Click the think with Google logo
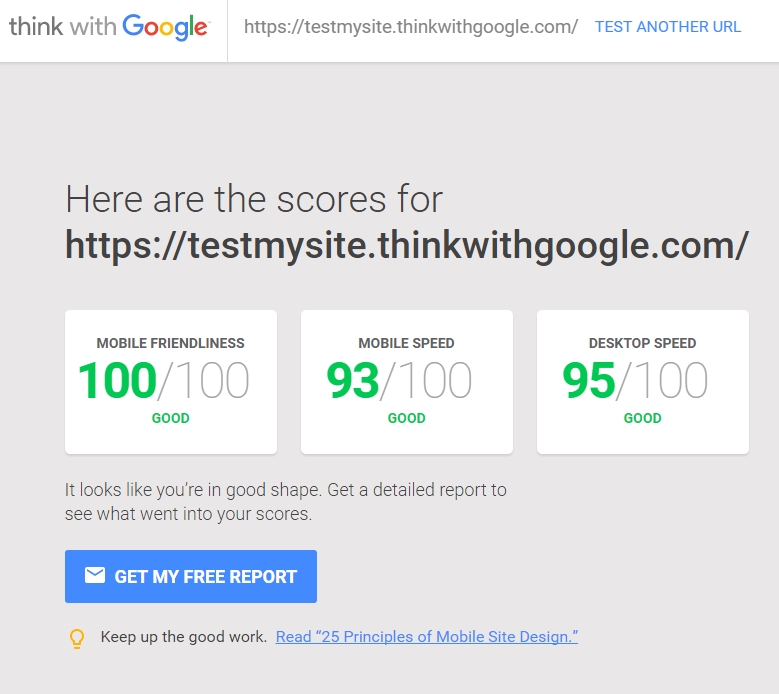Viewport: 779px width, 694px height. (x=109, y=27)
